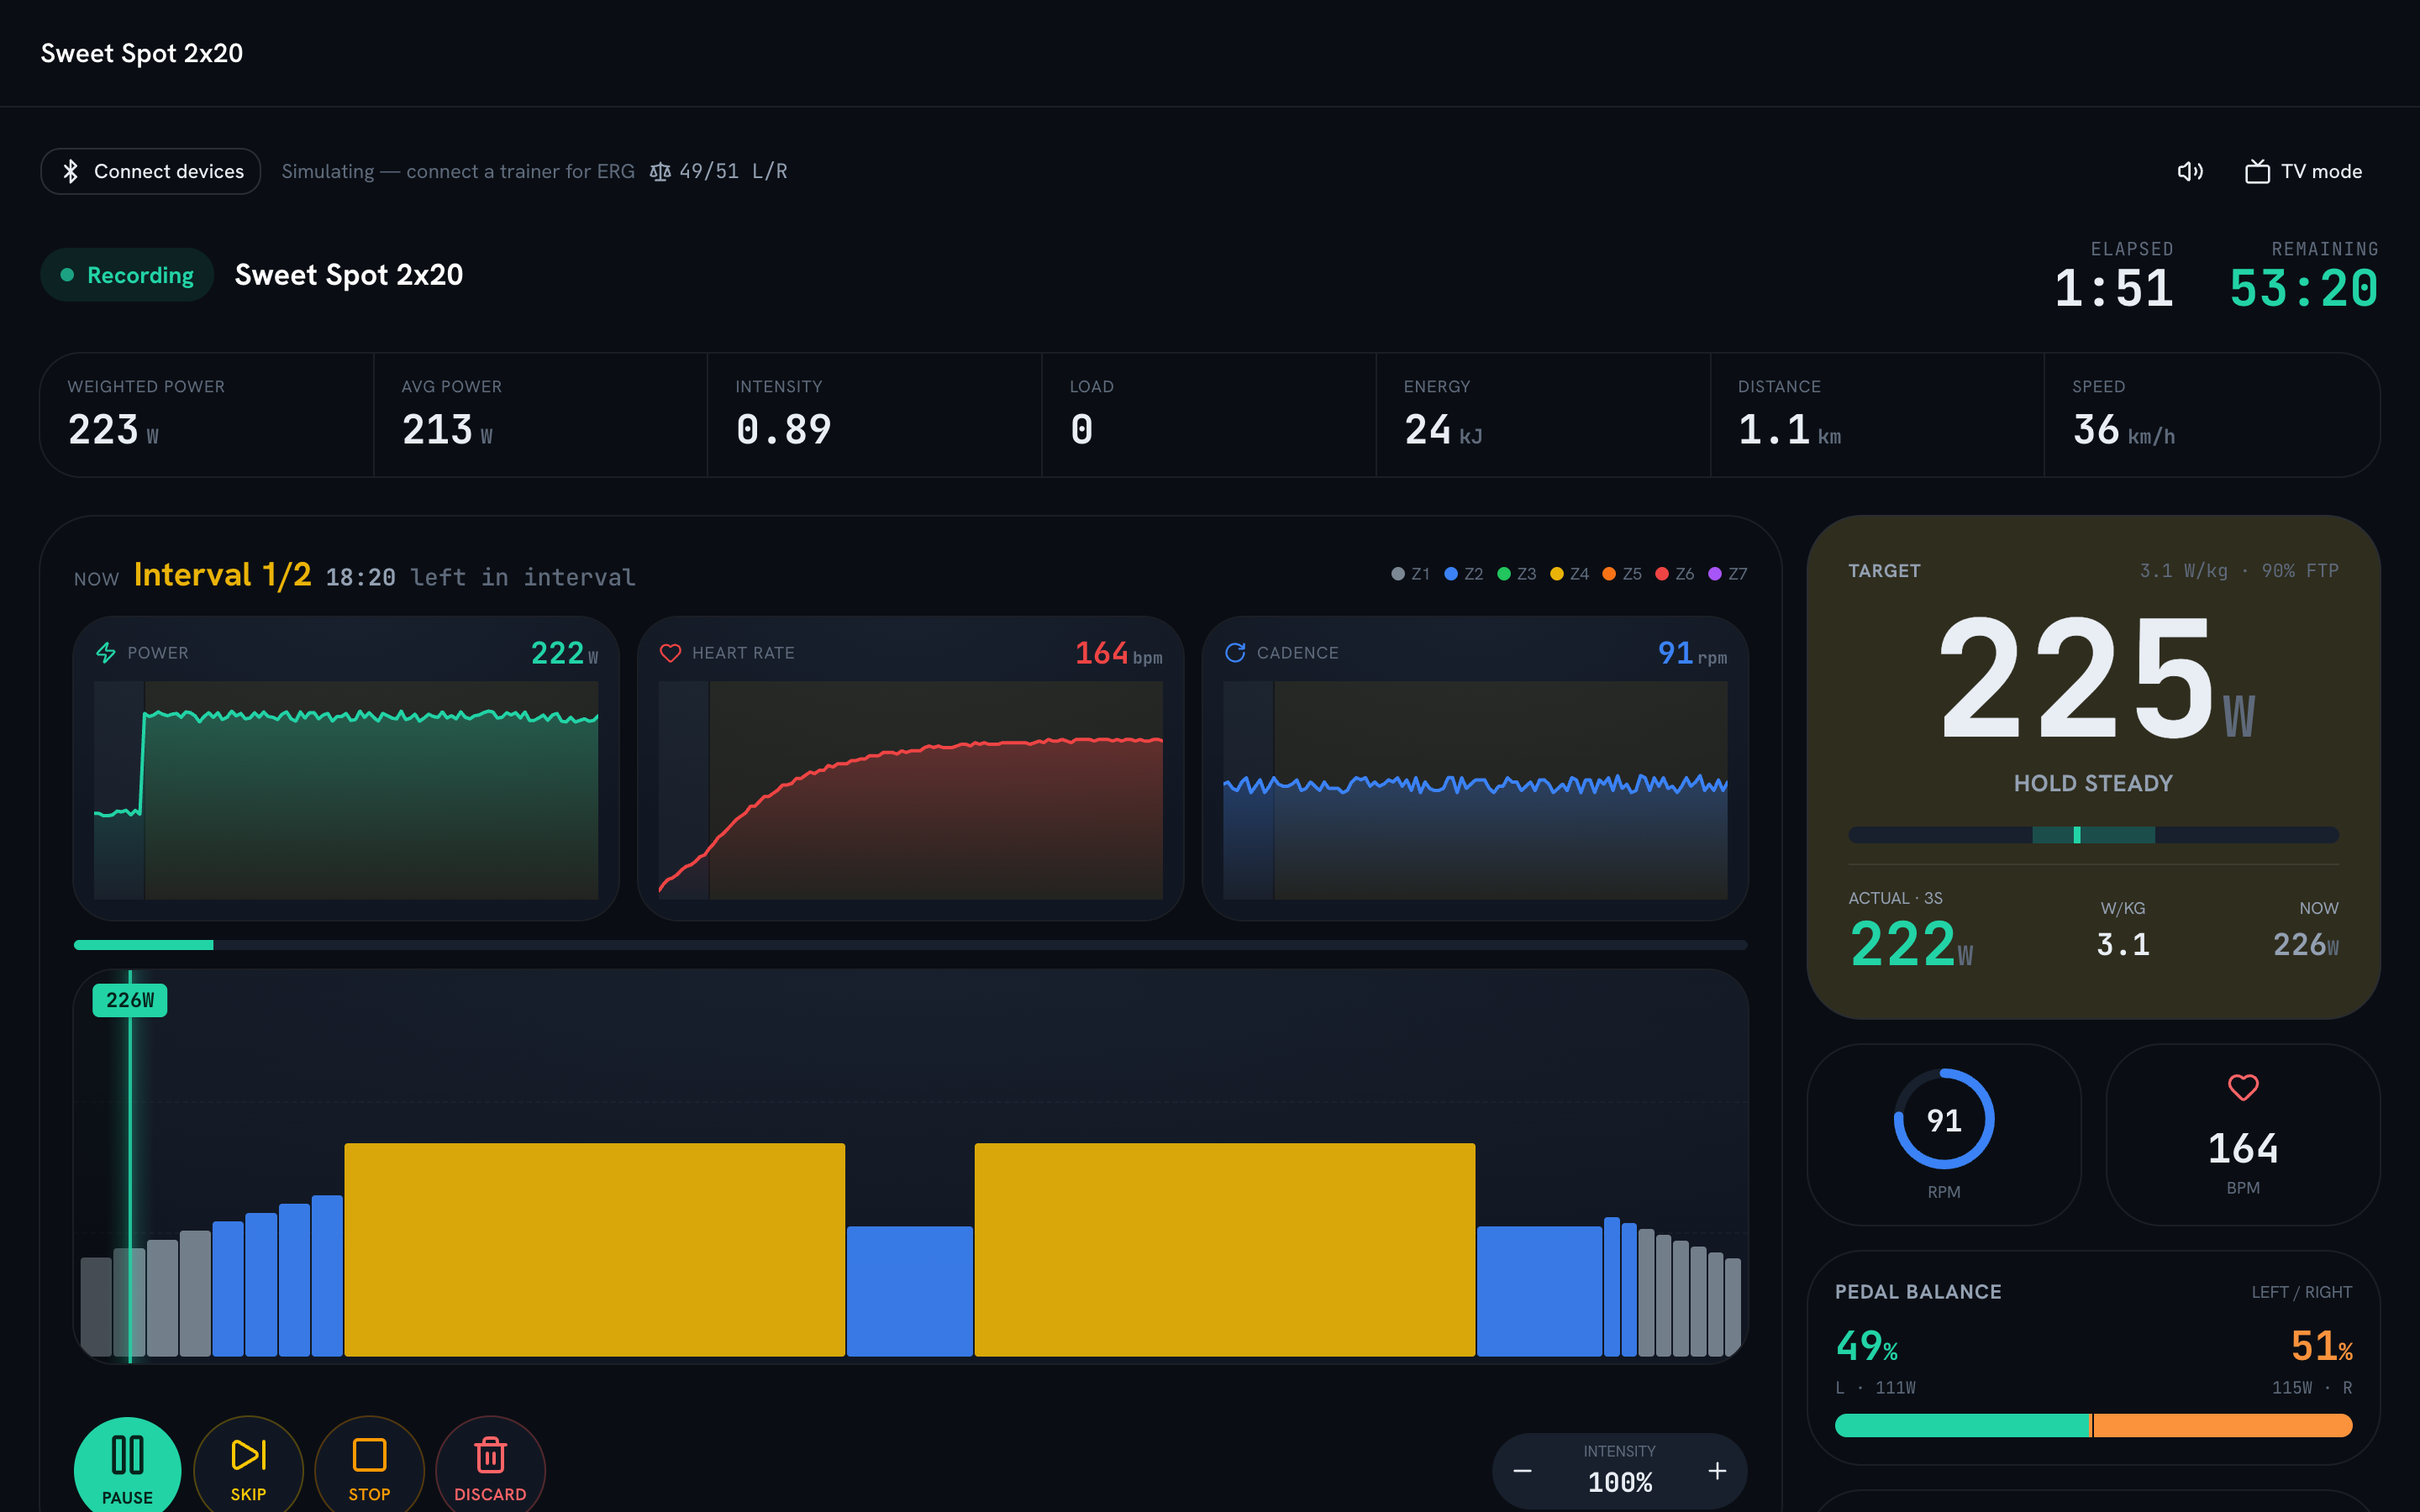
Task: Select the Z4 zone legend item
Action: click(1570, 574)
